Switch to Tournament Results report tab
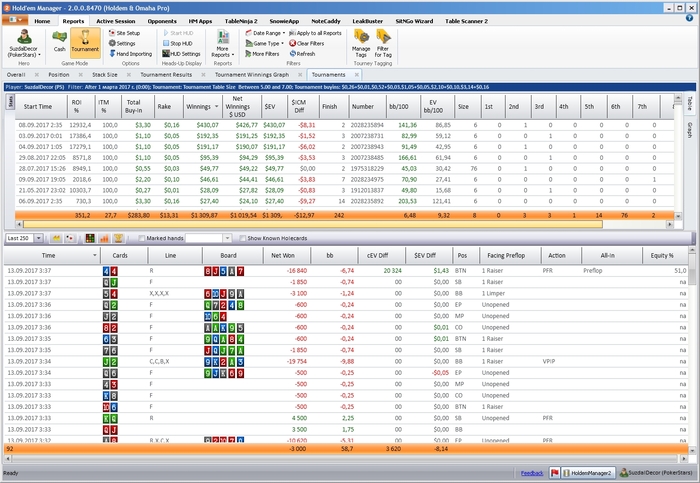 coord(166,75)
